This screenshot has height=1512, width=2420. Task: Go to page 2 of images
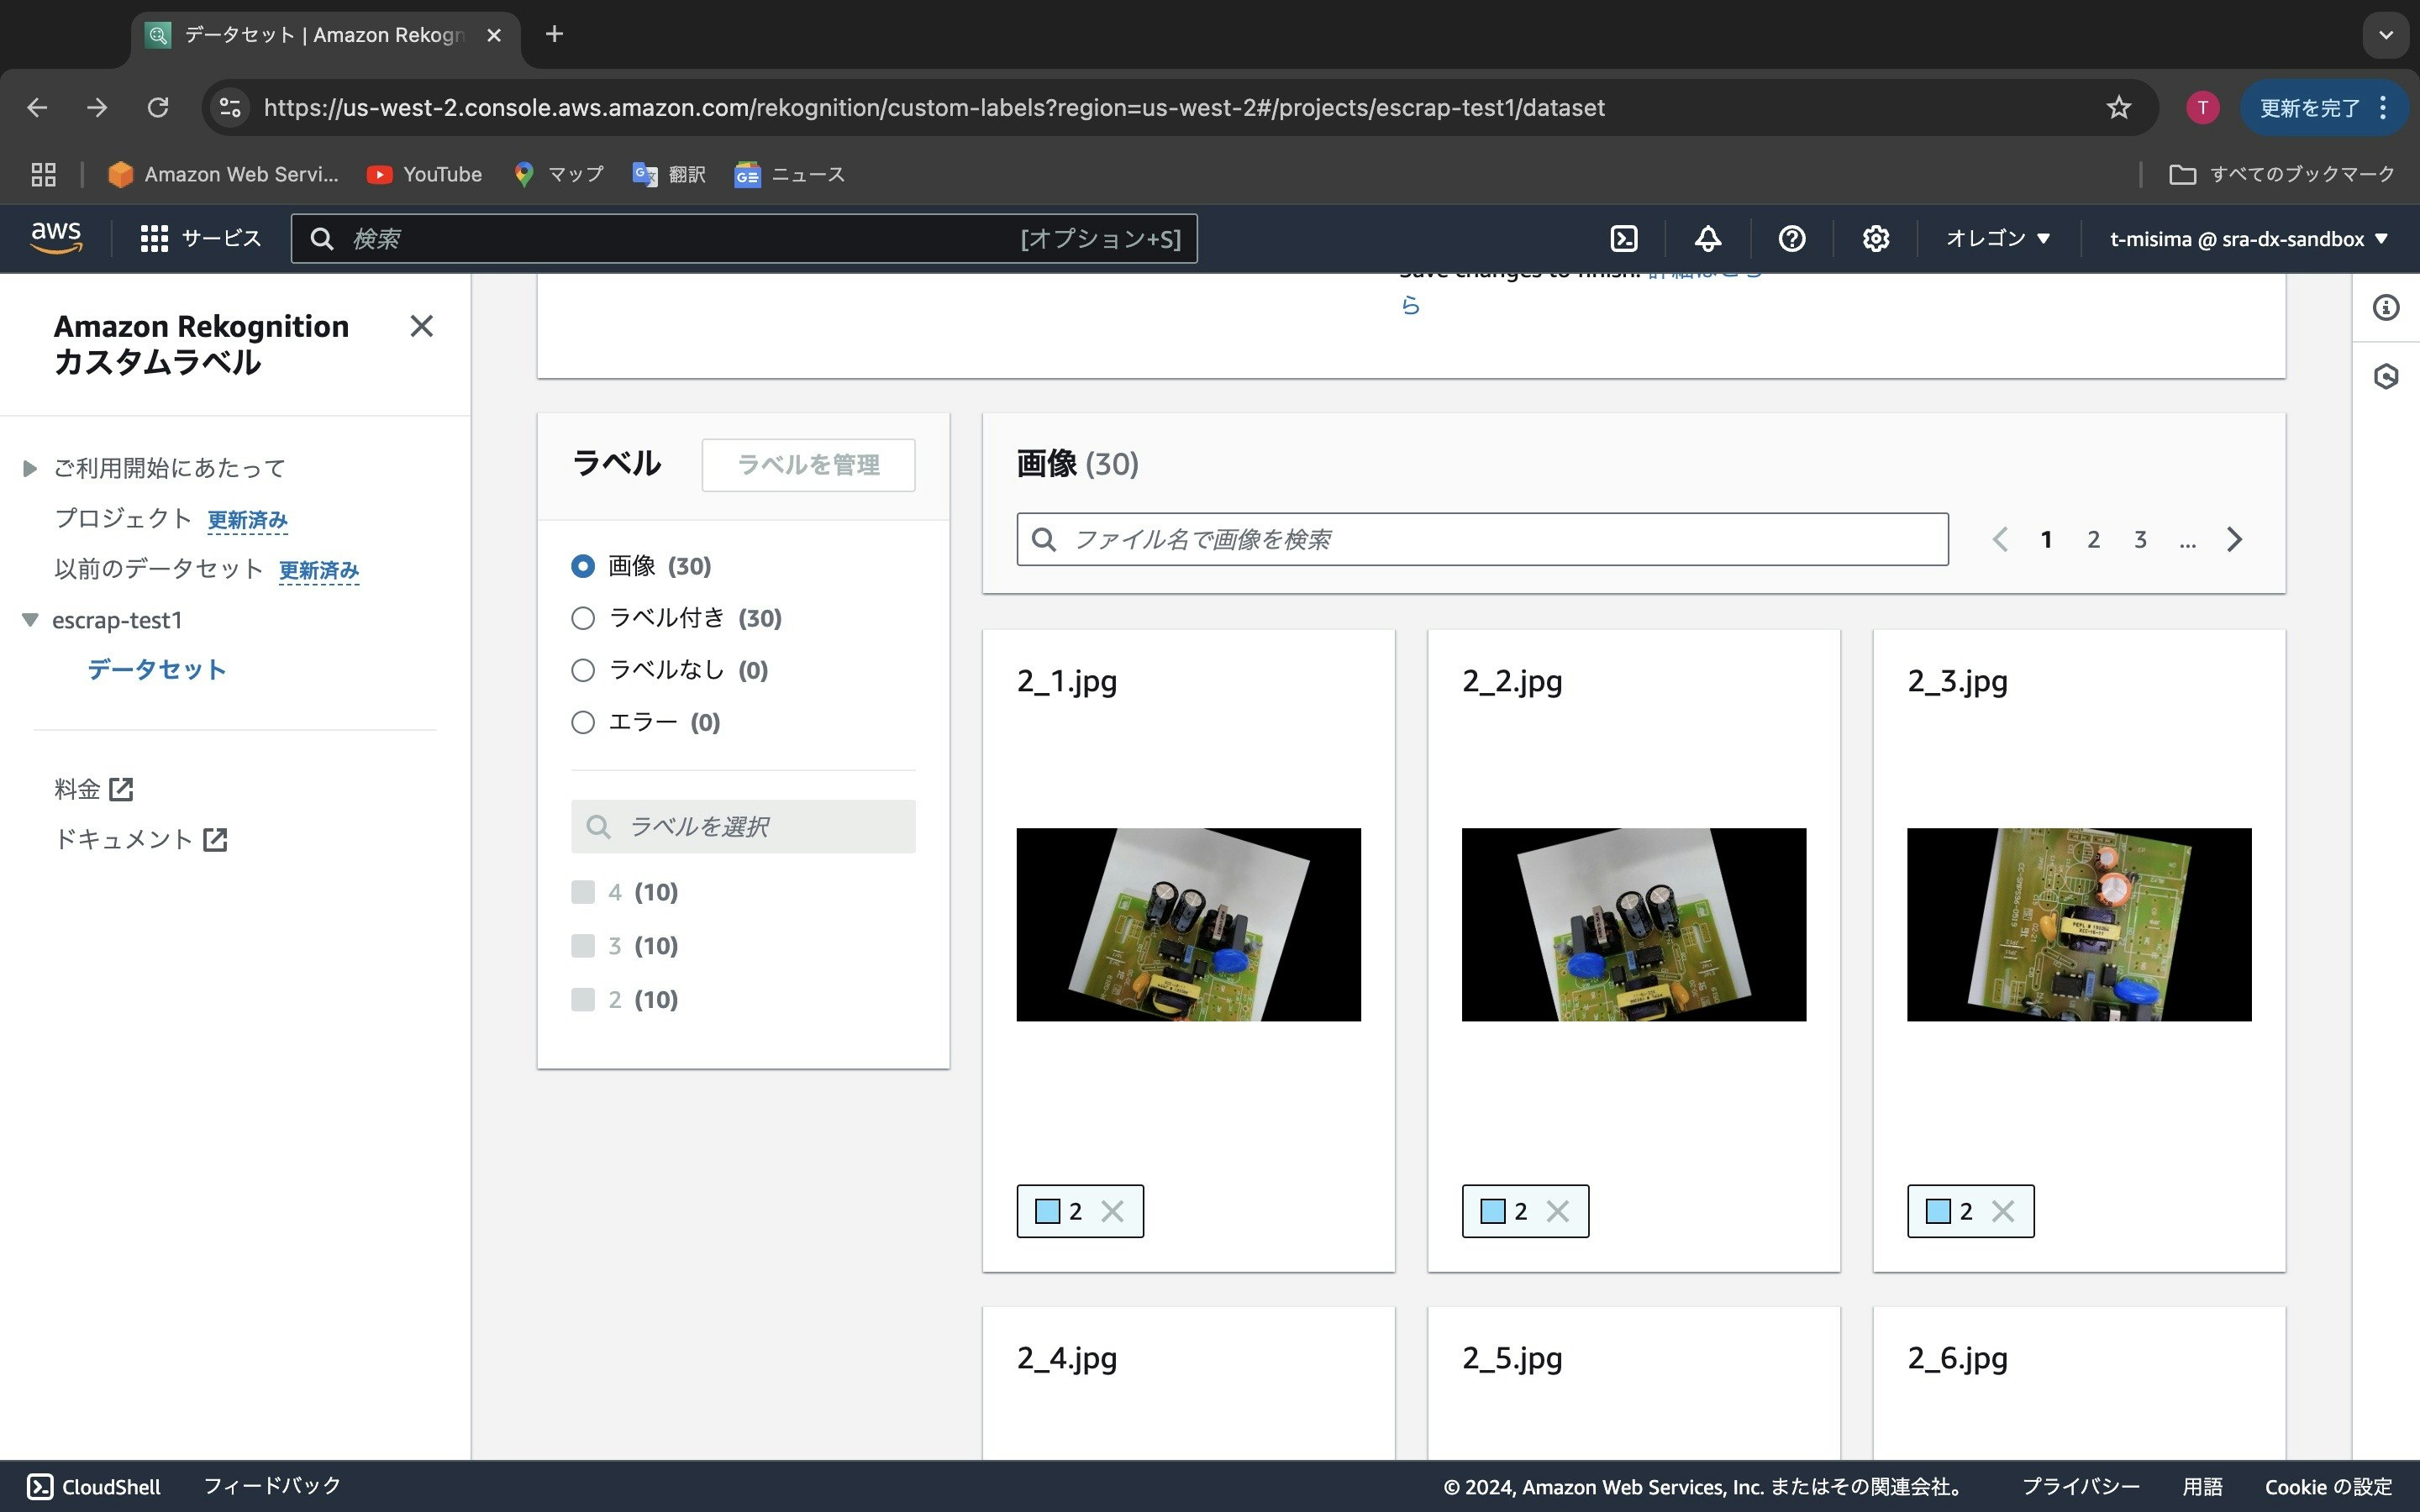point(2093,540)
